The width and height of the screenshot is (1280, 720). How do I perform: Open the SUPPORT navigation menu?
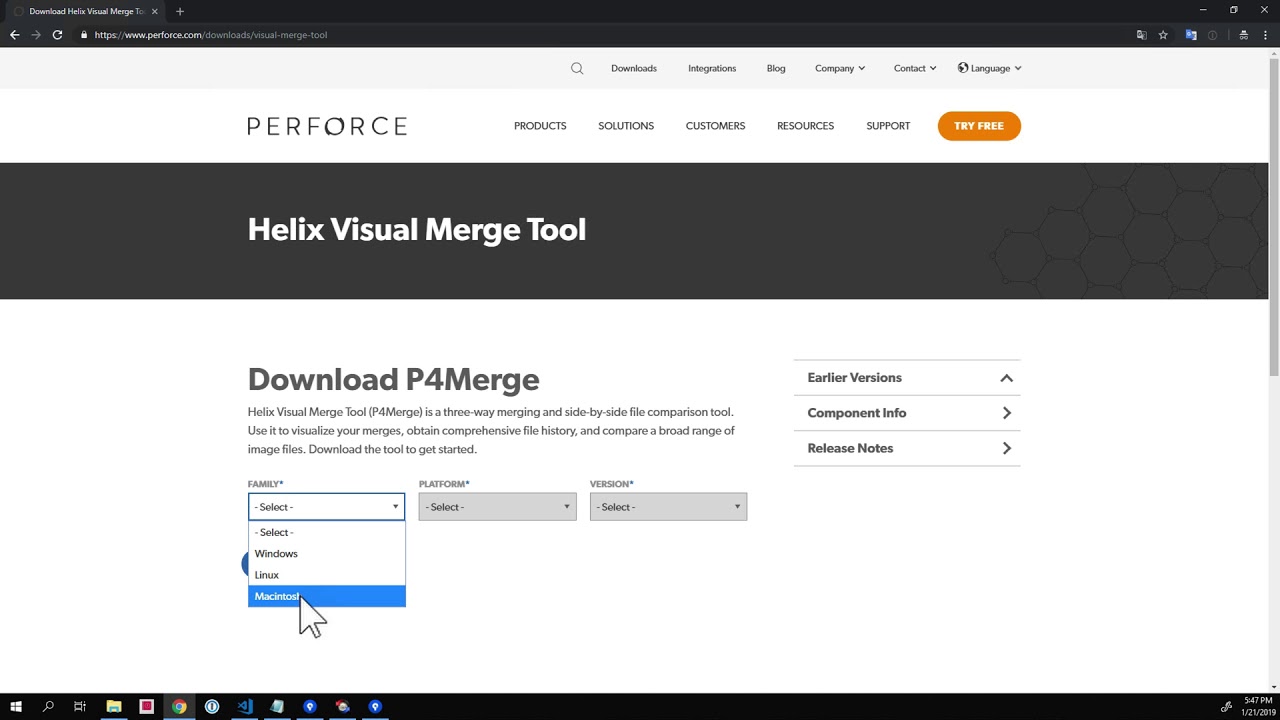[x=888, y=126]
